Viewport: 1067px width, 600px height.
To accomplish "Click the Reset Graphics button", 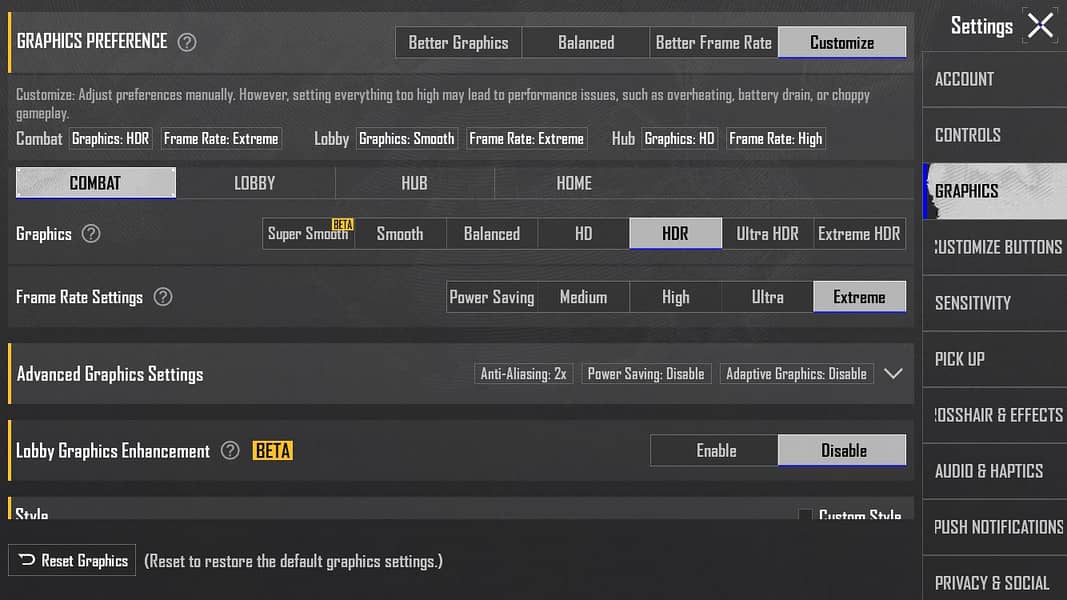I will pyautogui.click(x=72, y=560).
